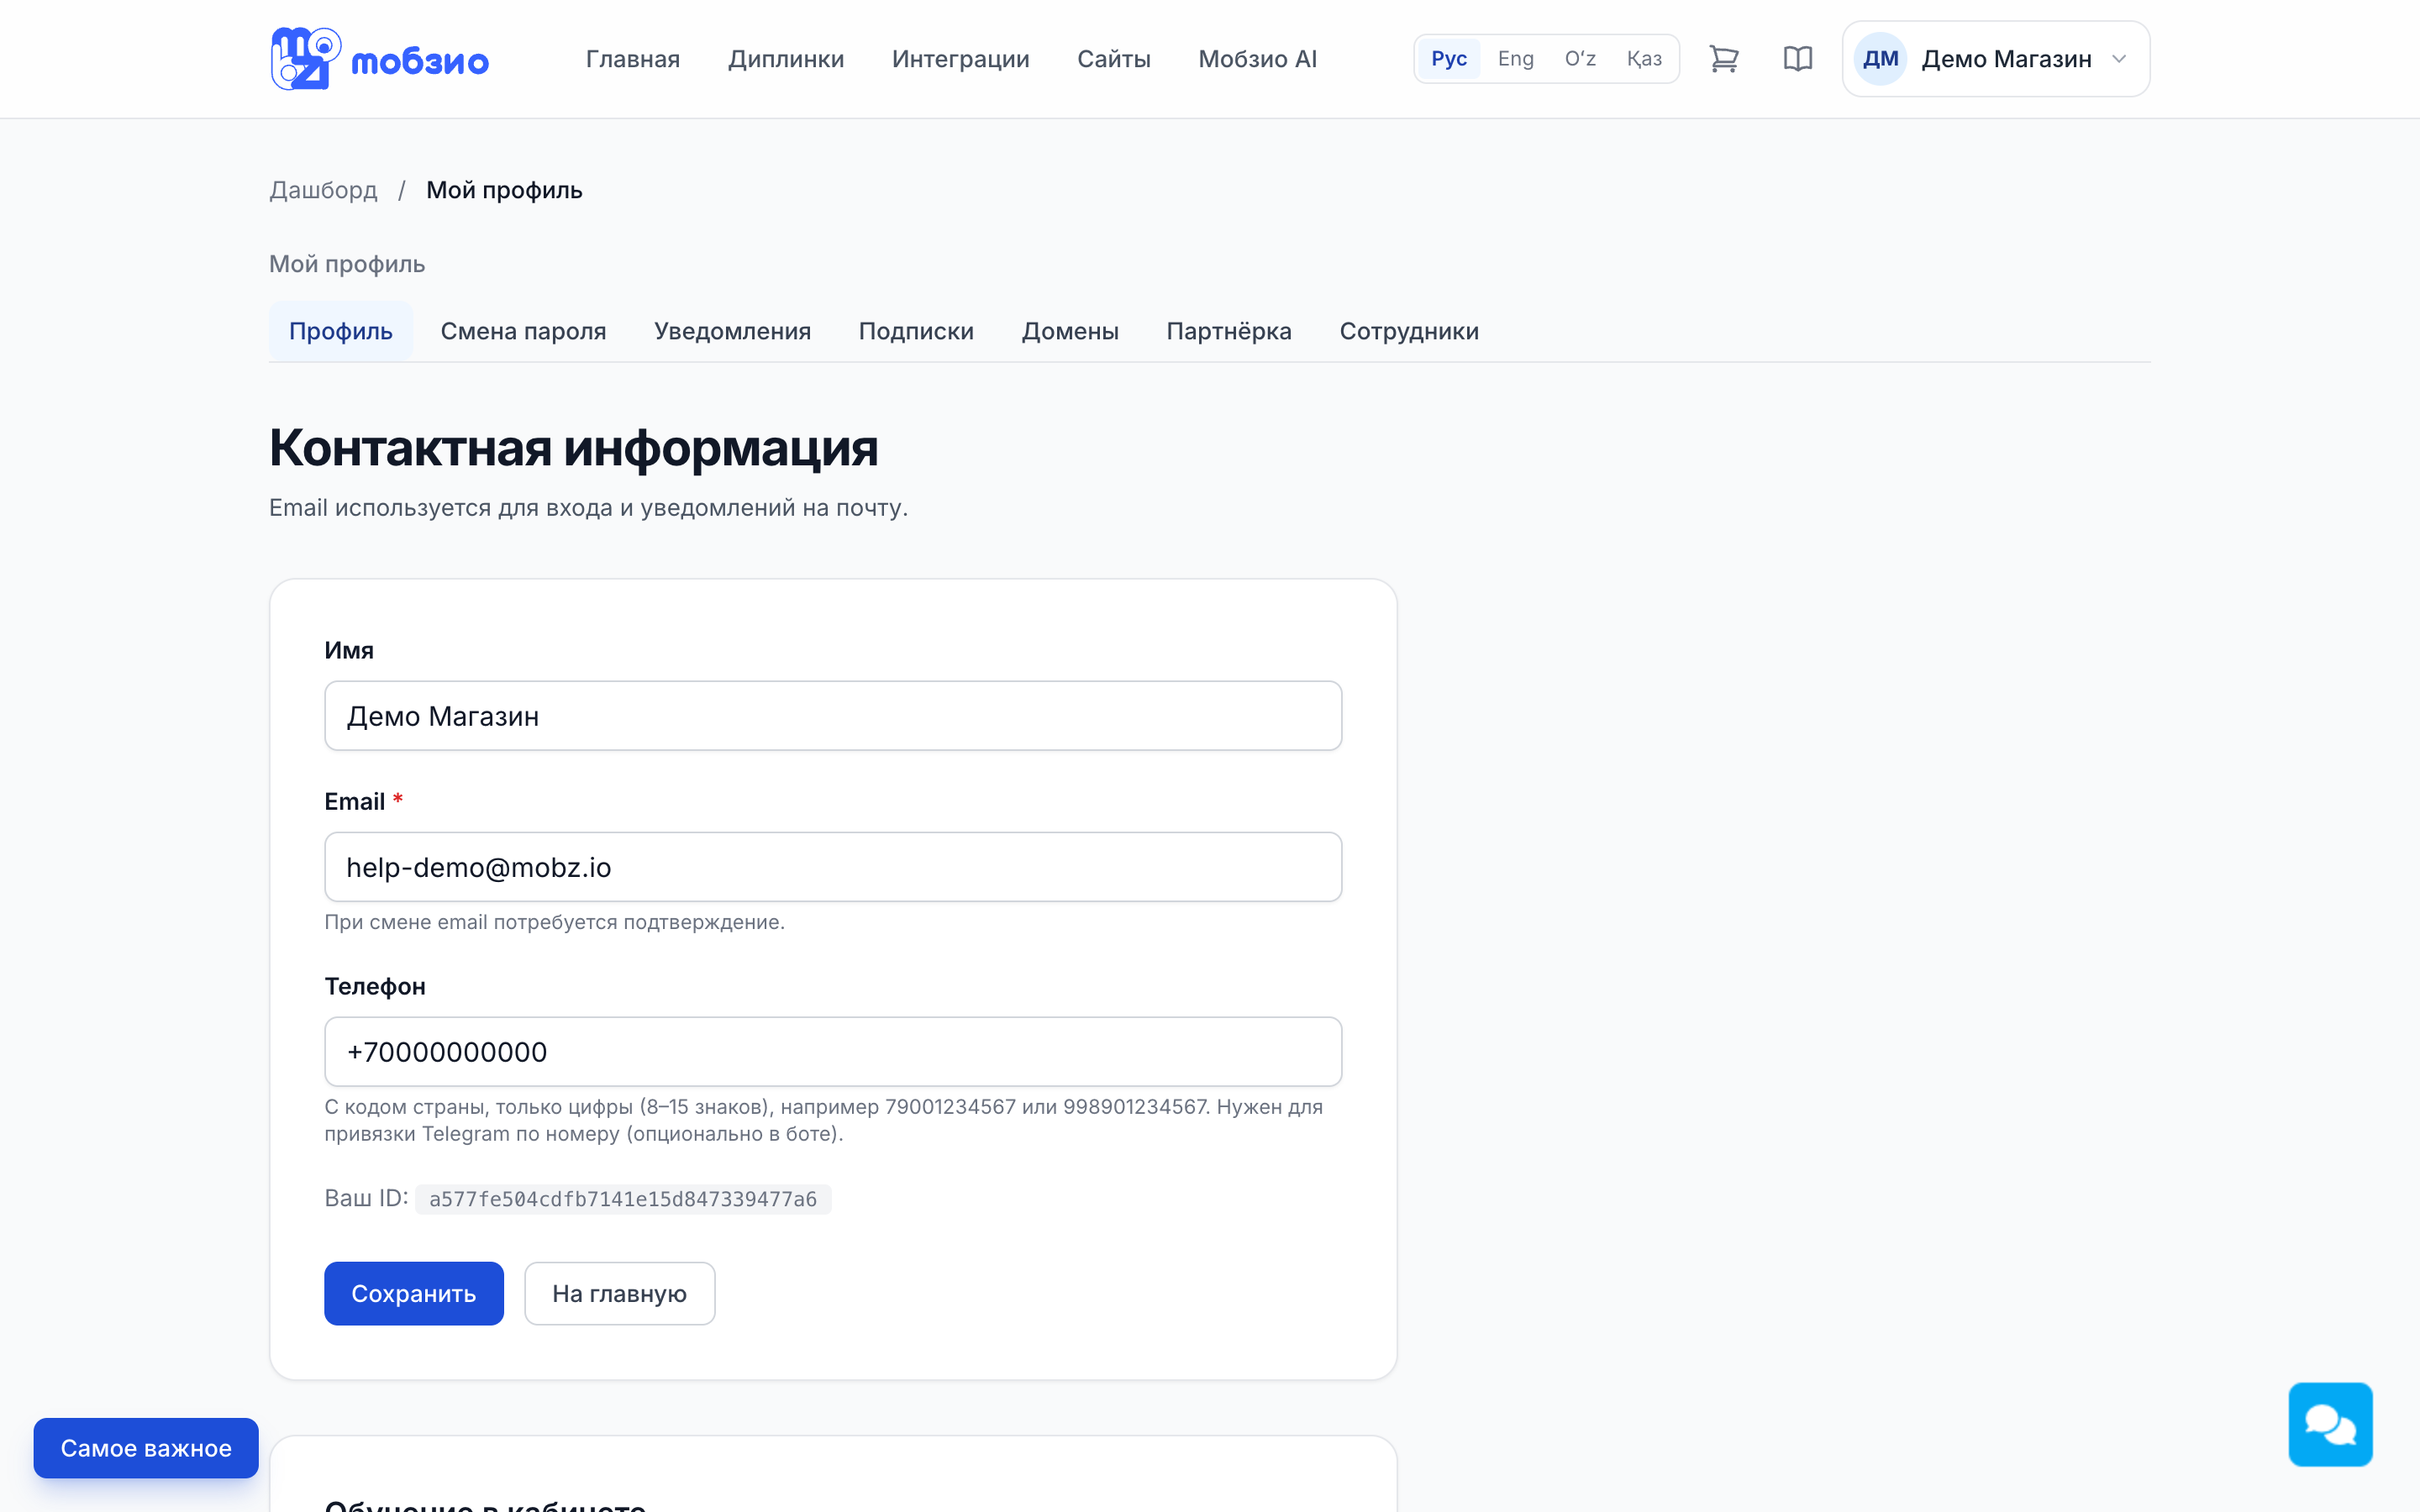Switch language to Eng

(1515, 59)
